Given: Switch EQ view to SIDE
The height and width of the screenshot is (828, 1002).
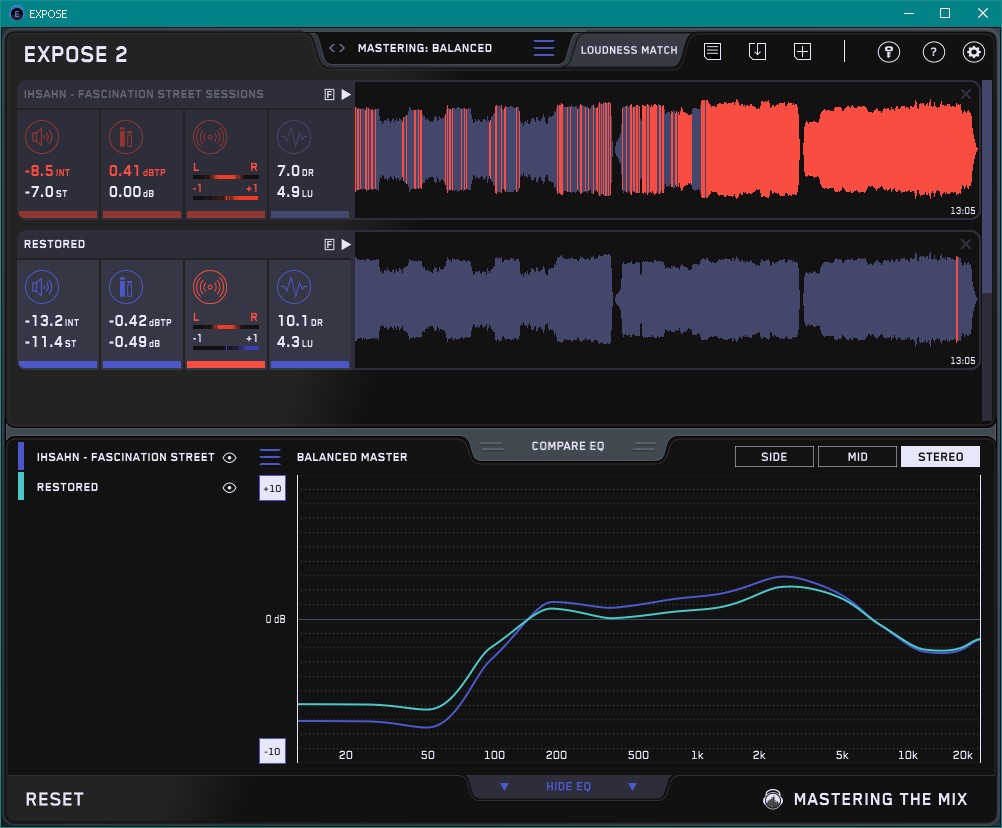Looking at the screenshot, I should click(x=774, y=457).
